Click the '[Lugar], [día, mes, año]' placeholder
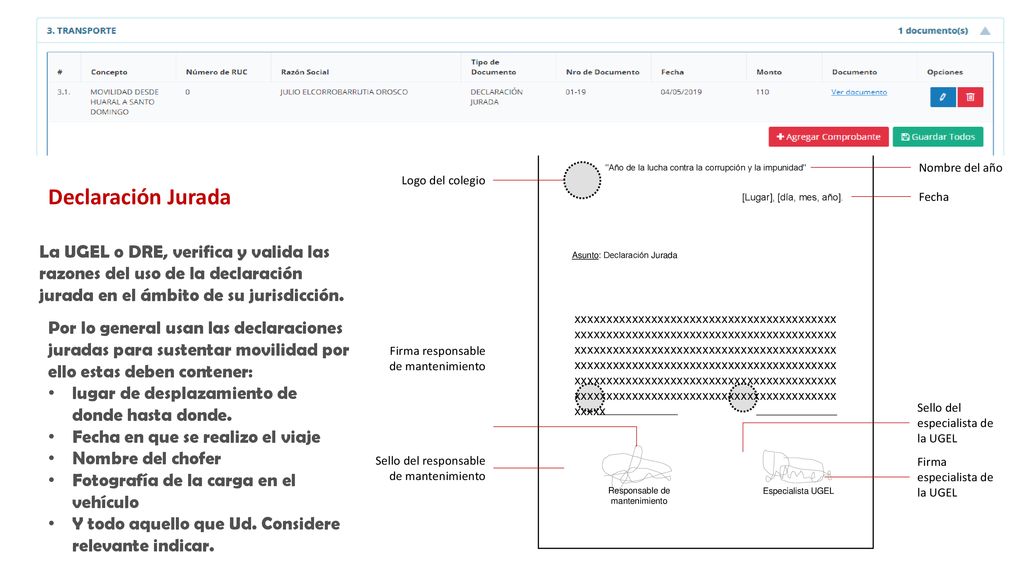 792,197
